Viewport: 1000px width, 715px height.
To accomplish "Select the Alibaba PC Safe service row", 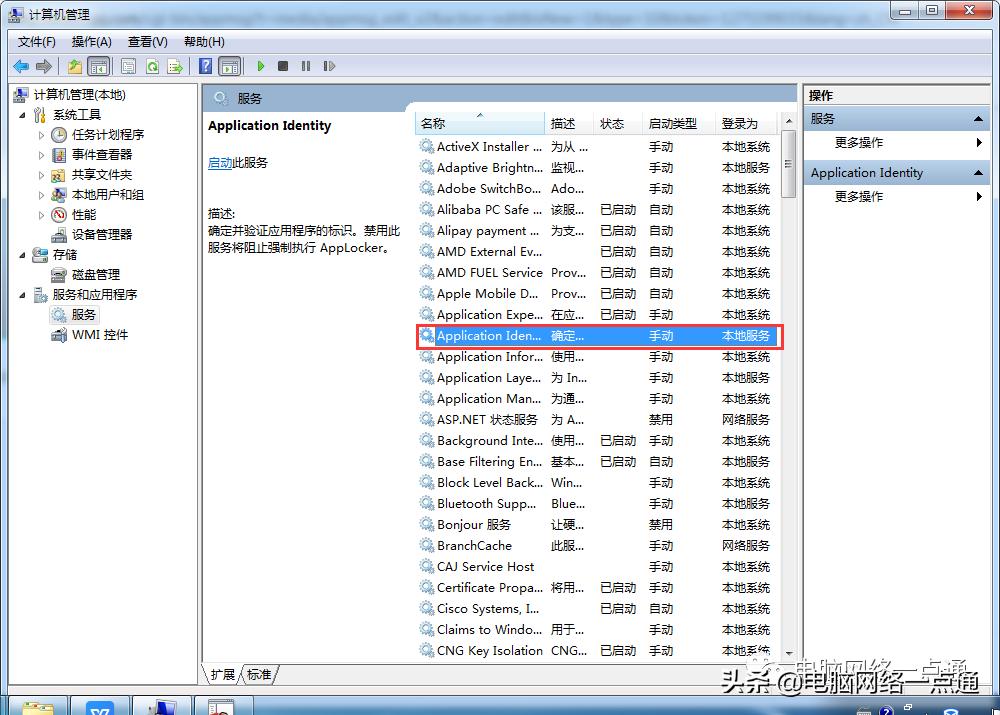I will click(x=597, y=210).
